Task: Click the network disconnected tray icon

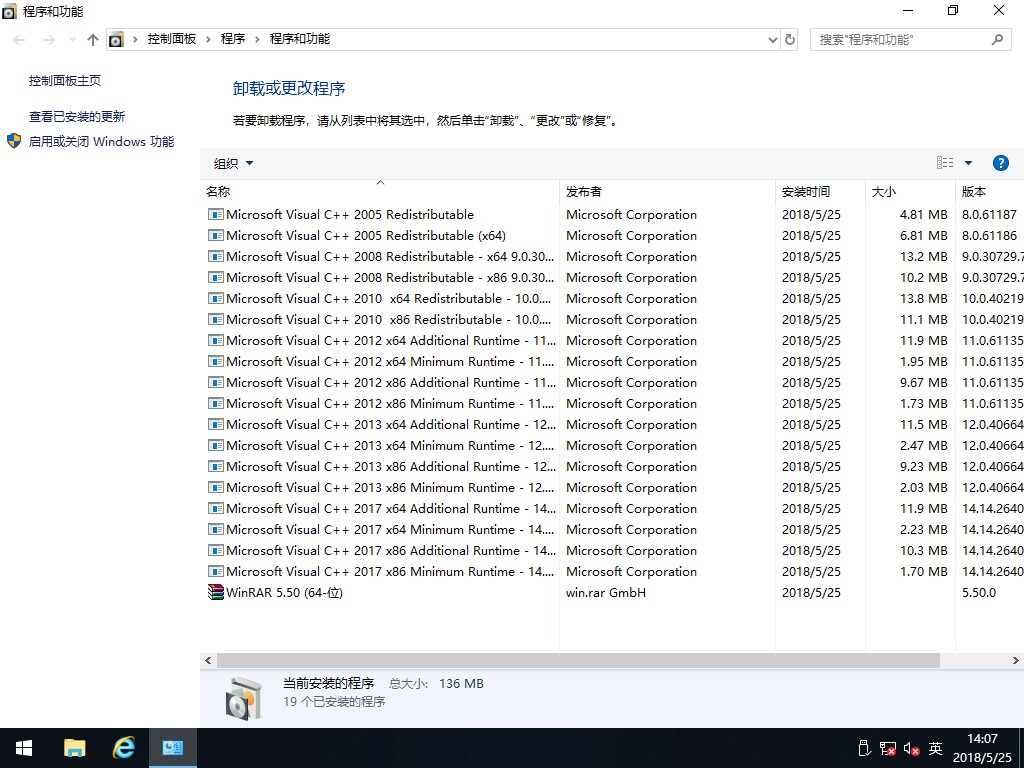Action: click(x=888, y=748)
